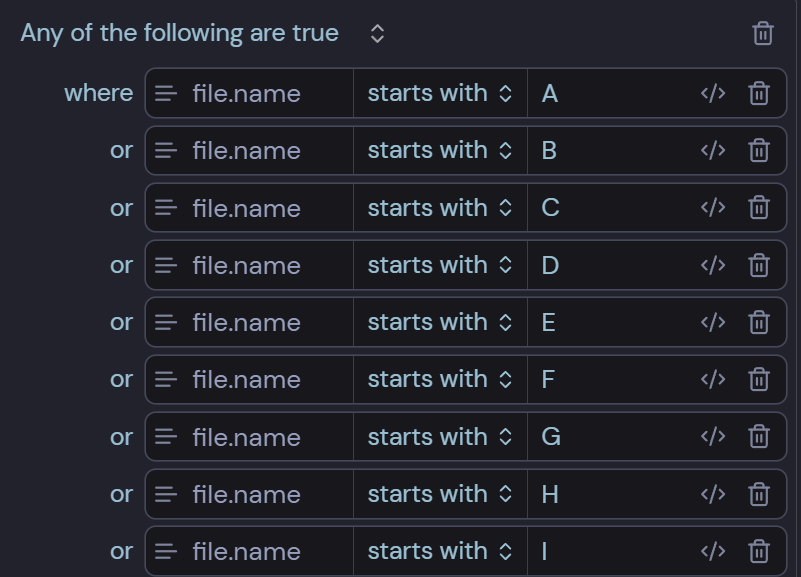Open code editor for 'starts with E' row
Viewport: 801px width, 577px height.
coord(713,322)
